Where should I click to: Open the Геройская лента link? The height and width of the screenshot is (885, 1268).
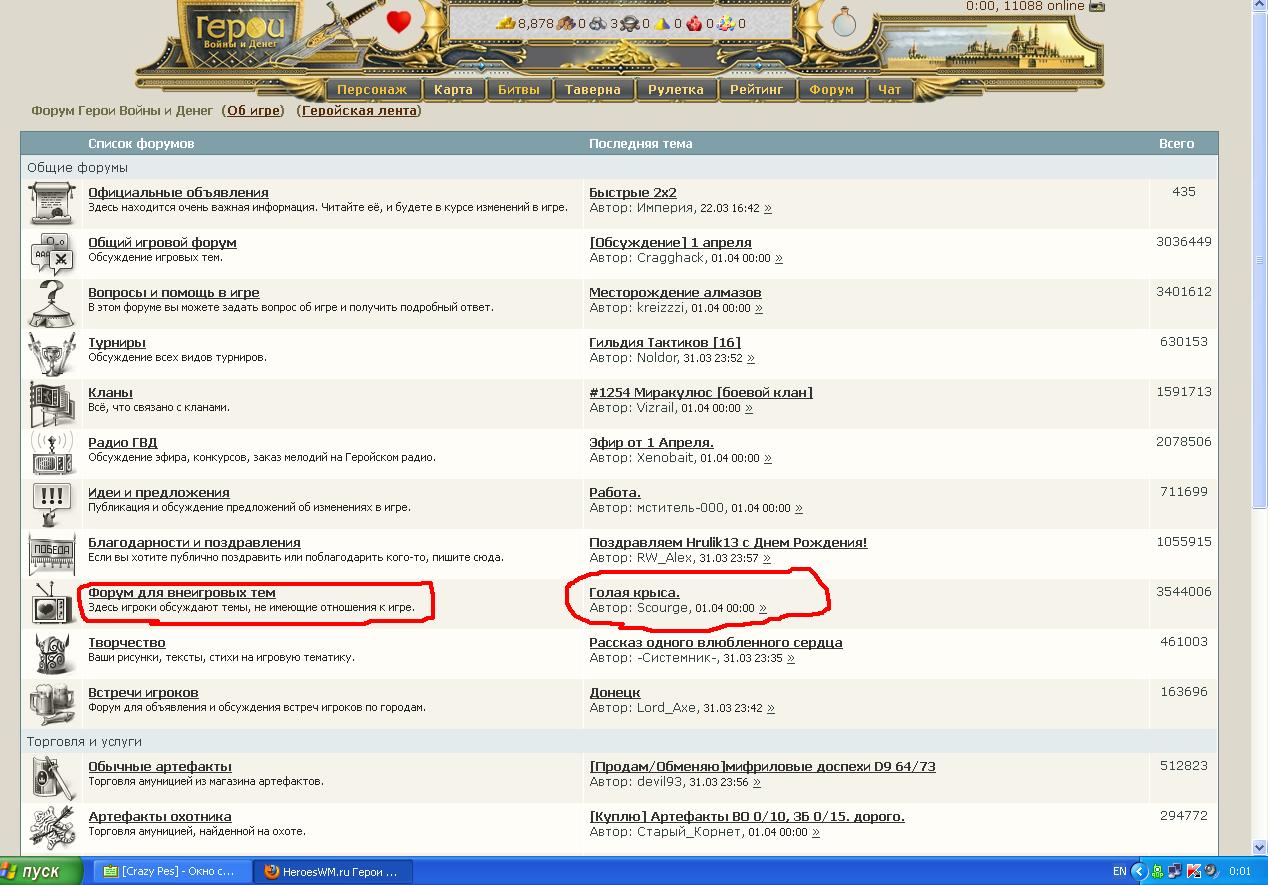point(359,111)
